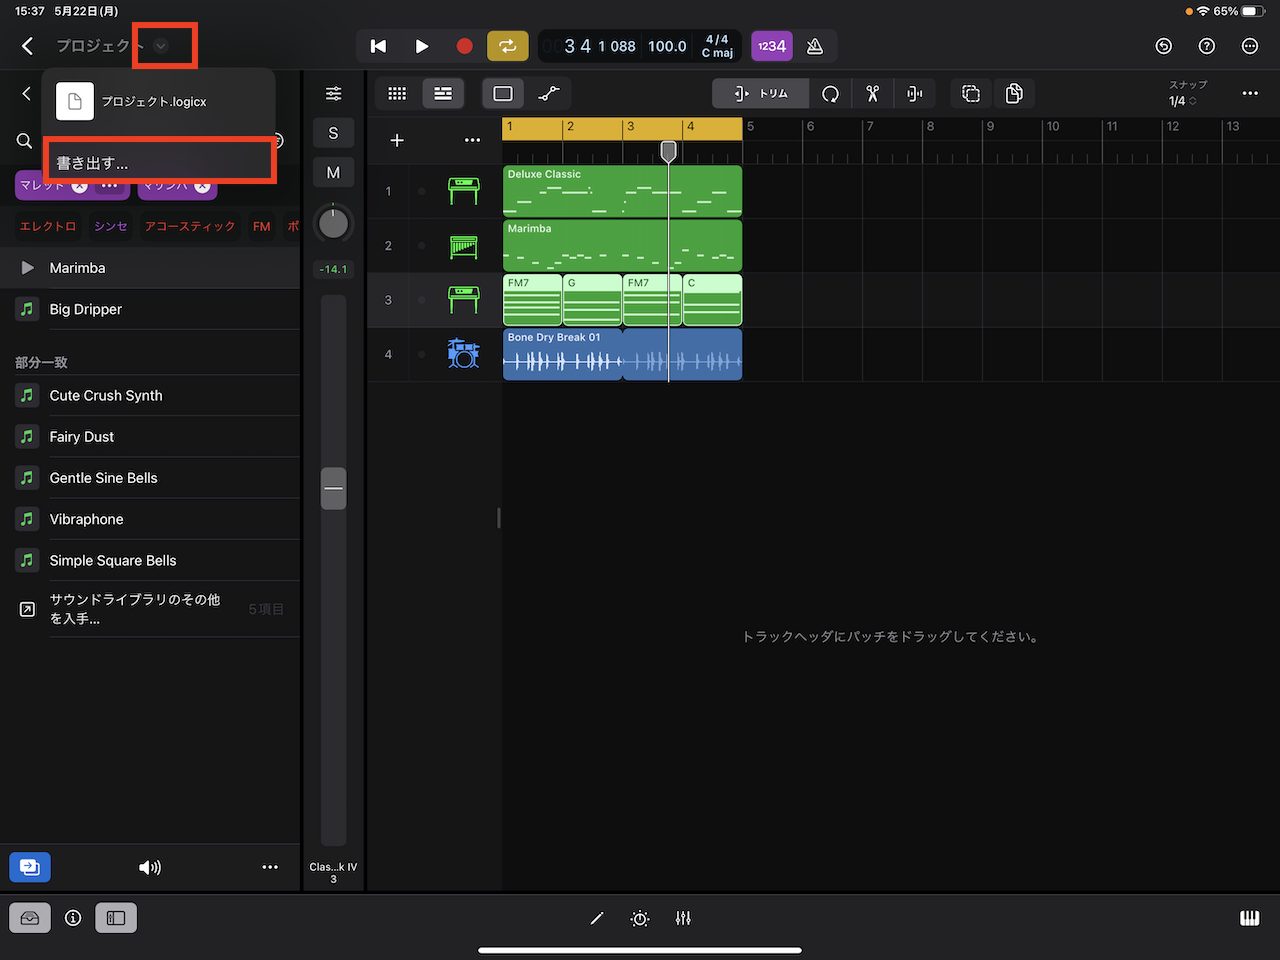Click the channel volume fader handle
The width and height of the screenshot is (1280, 960).
point(333,488)
